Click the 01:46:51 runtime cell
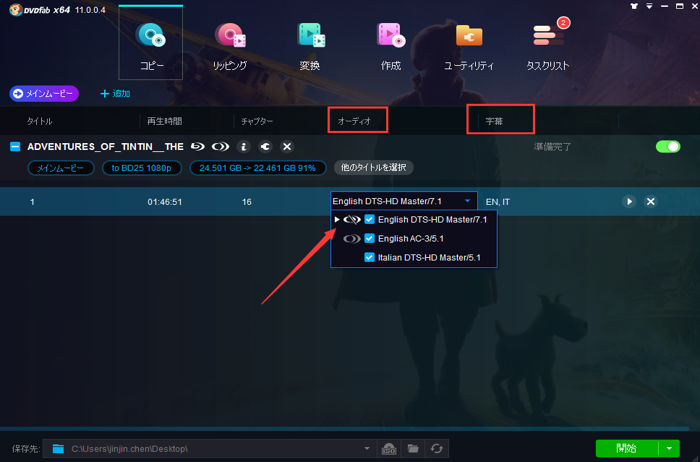700x462 pixels. 165,202
